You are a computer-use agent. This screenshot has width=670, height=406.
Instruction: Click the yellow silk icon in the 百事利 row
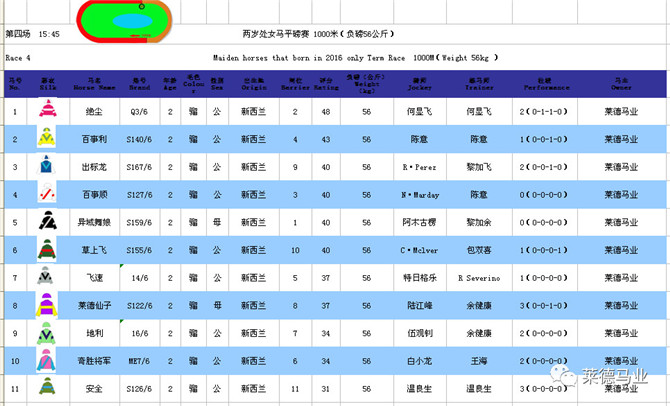46,136
